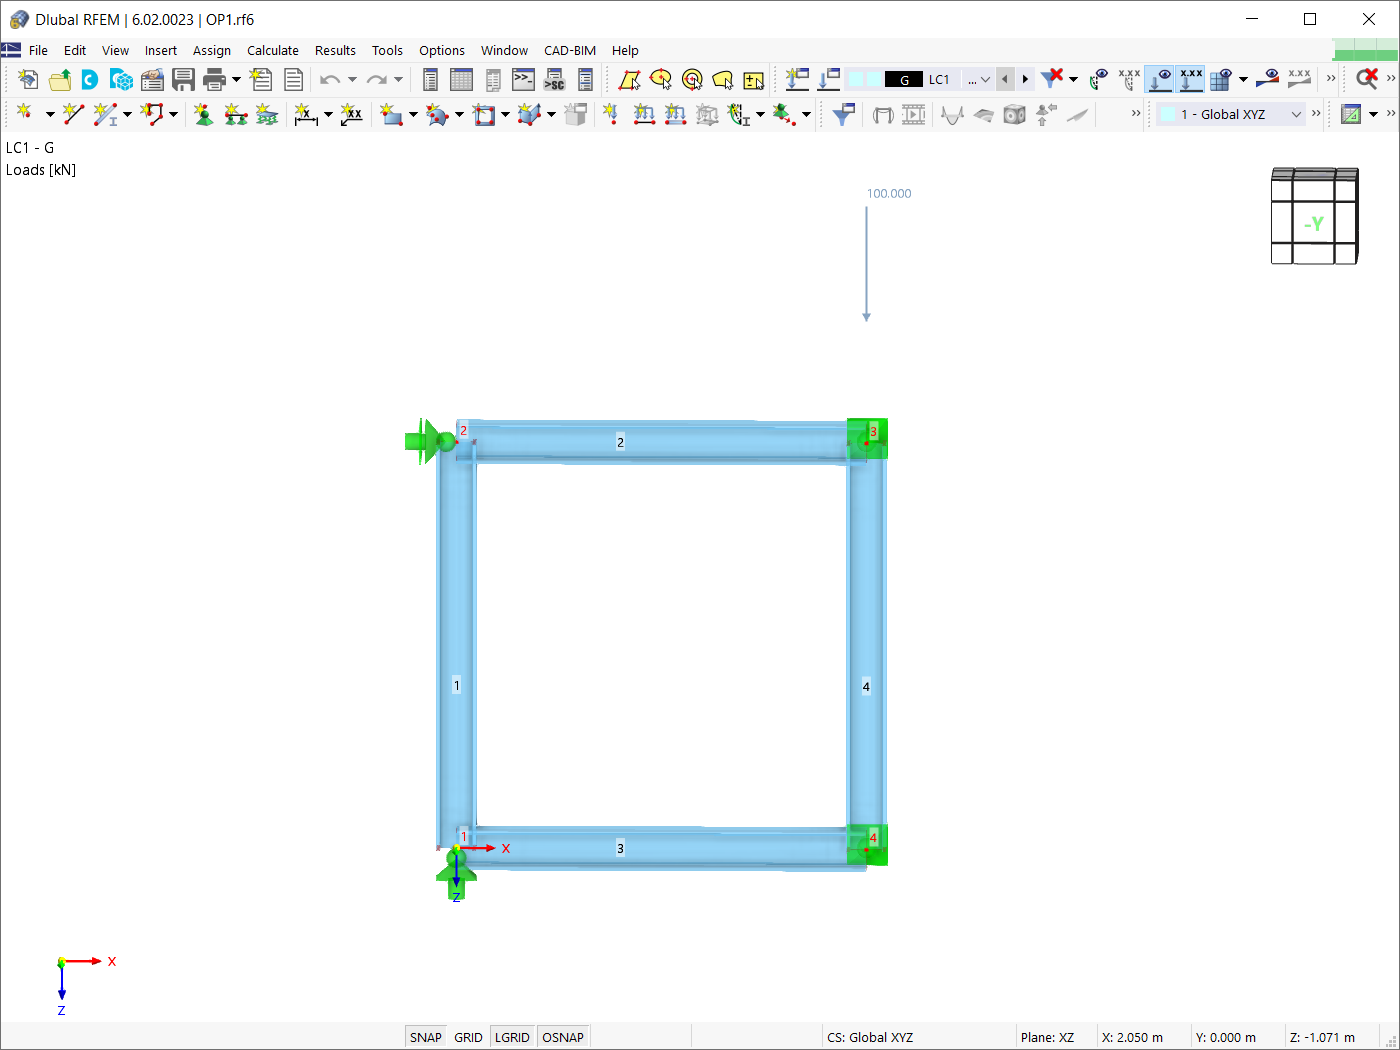Open the load case LC1 dropdown
The height and width of the screenshot is (1050, 1400).
[984, 80]
